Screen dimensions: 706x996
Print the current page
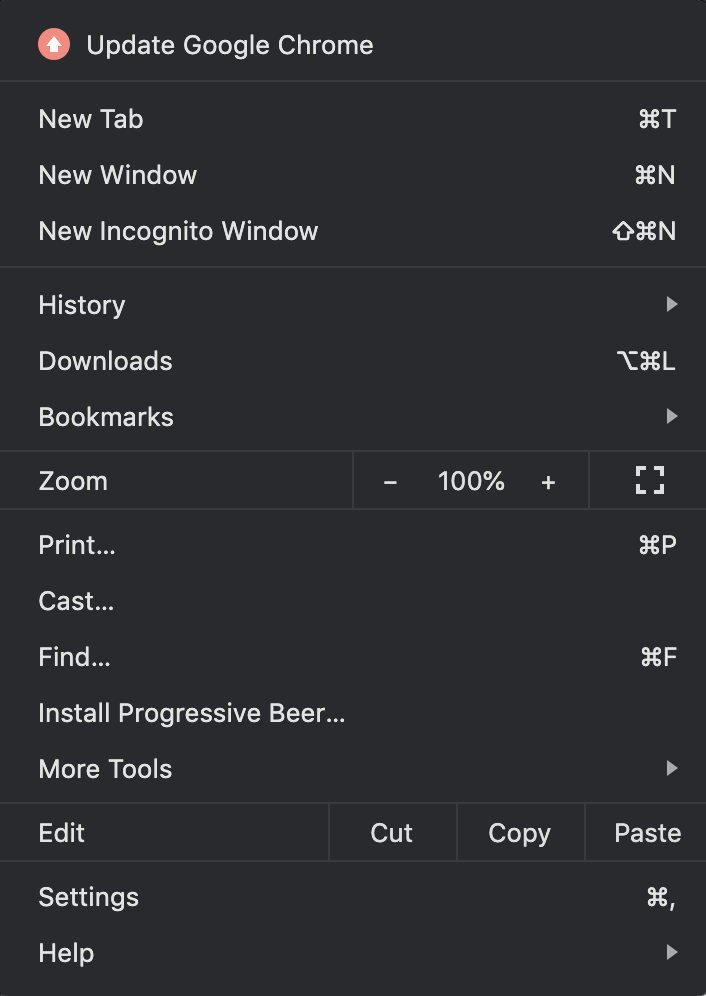(77, 545)
